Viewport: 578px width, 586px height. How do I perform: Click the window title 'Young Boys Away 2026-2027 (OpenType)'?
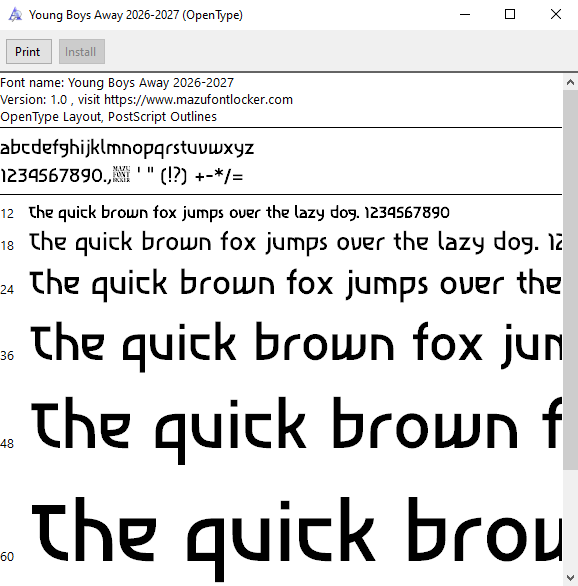tap(136, 15)
